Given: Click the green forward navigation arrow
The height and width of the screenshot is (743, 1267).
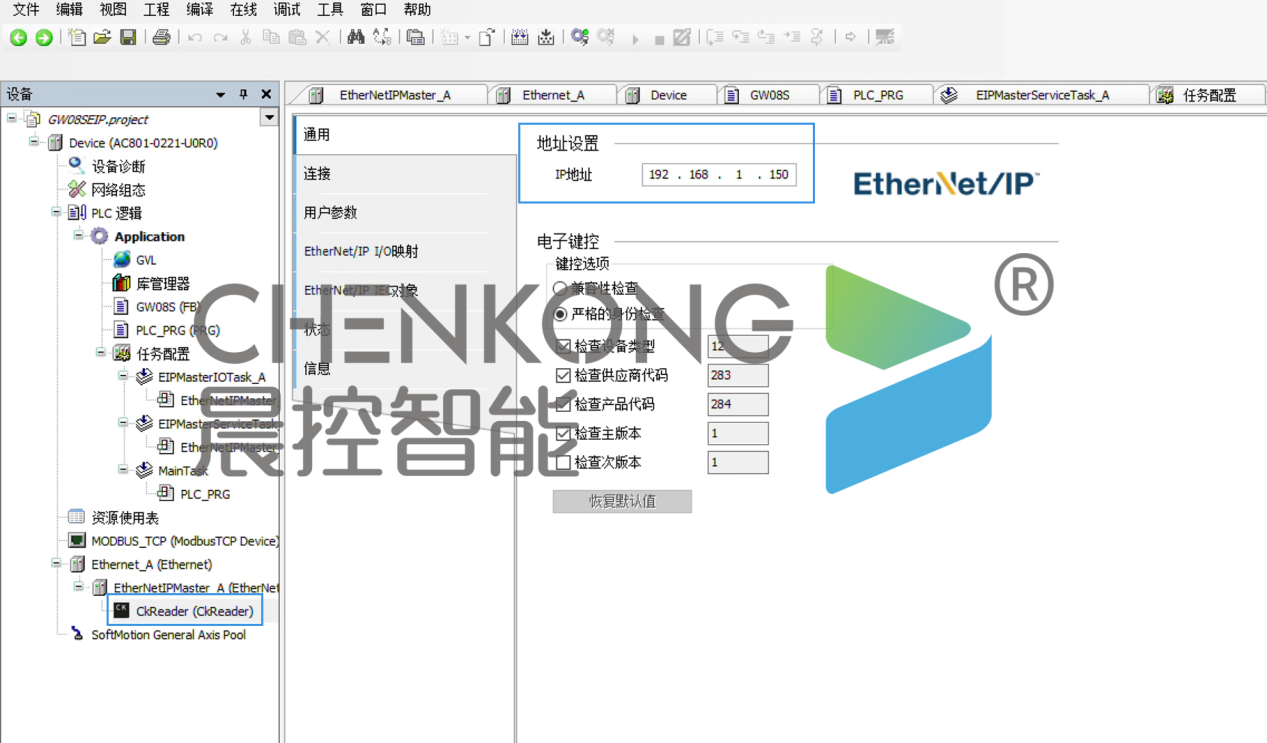Looking at the screenshot, I should pyautogui.click(x=43, y=38).
